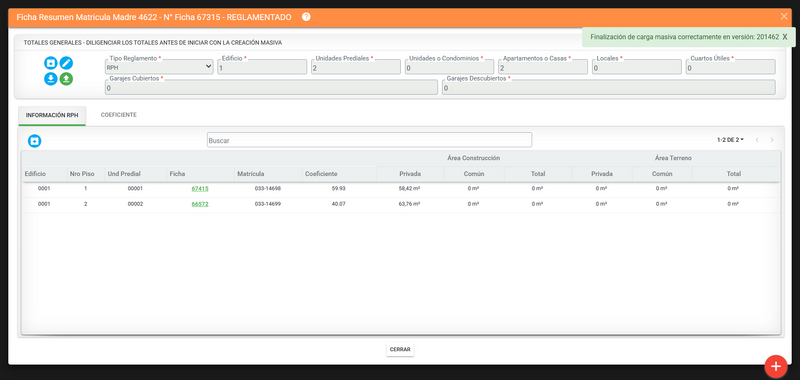Click in the Buscar search field
The height and width of the screenshot is (380, 800).
point(369,140)
